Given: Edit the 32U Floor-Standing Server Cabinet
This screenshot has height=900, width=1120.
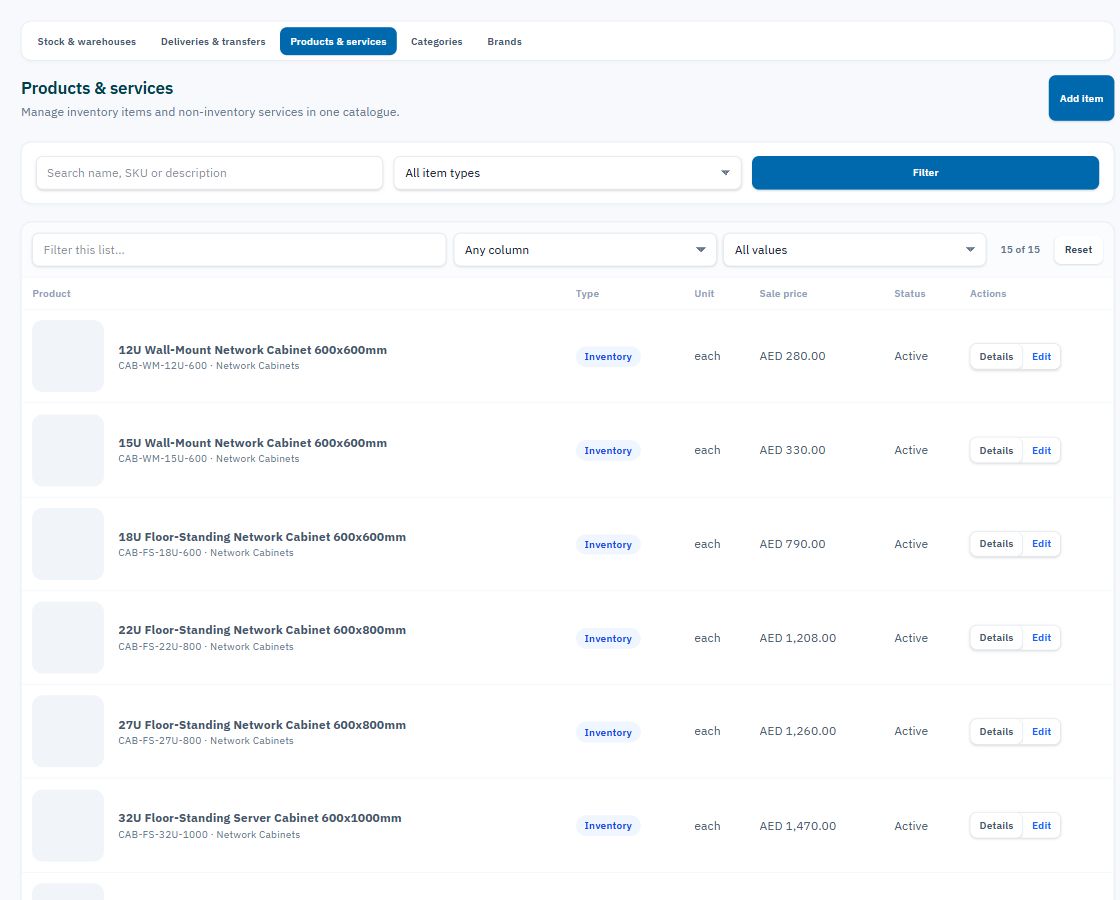Looking at the screenshot, I should 1041,826.
